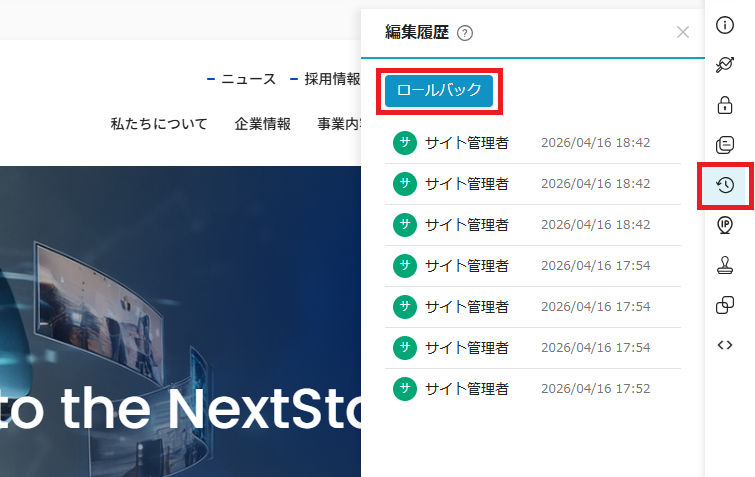Open the 私たちについて menu item
The image size is (755, 477).
click(x=159, y=124)
